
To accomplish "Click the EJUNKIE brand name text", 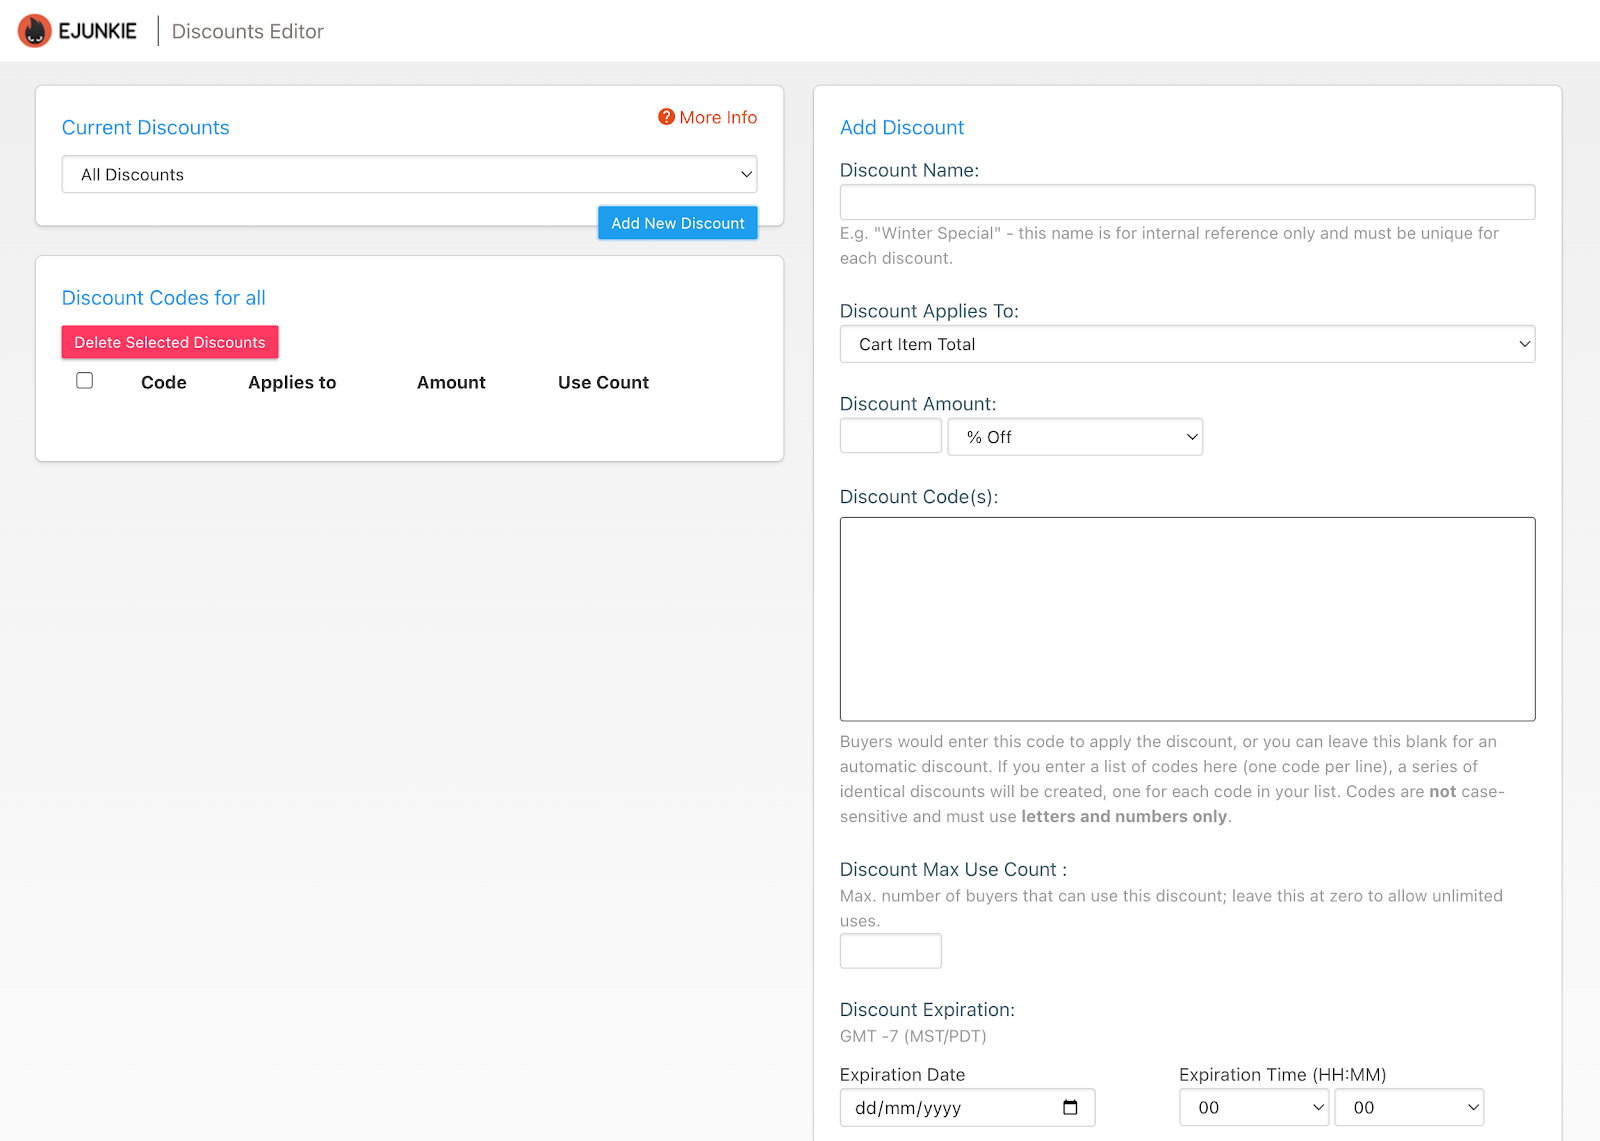I will (97, 31).
